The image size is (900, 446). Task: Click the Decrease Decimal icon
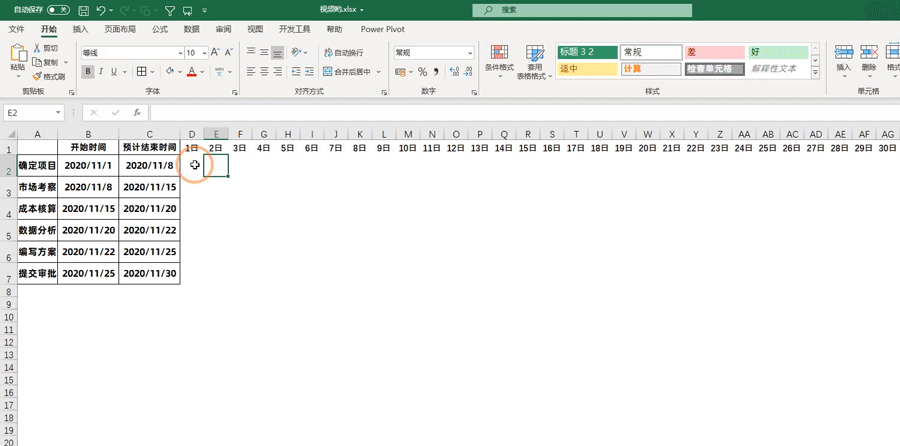tap(468, 72)
